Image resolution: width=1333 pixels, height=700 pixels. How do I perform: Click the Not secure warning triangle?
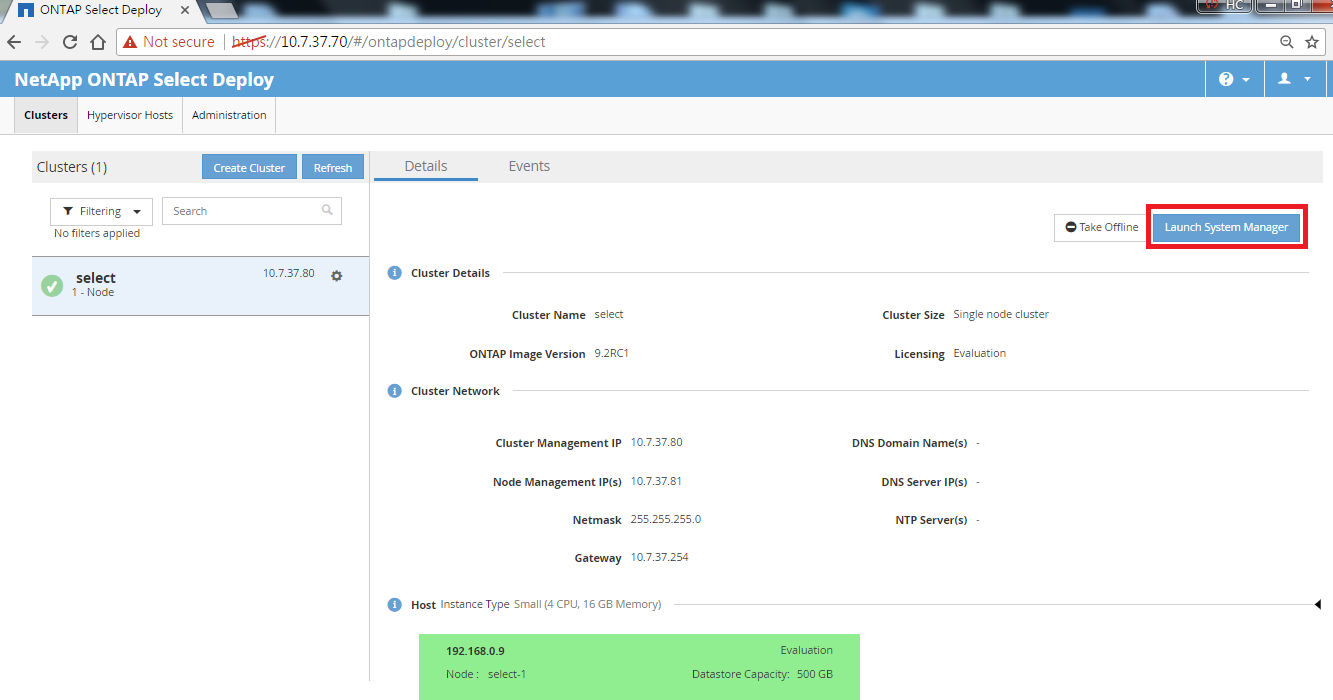(x=130, y=42)
